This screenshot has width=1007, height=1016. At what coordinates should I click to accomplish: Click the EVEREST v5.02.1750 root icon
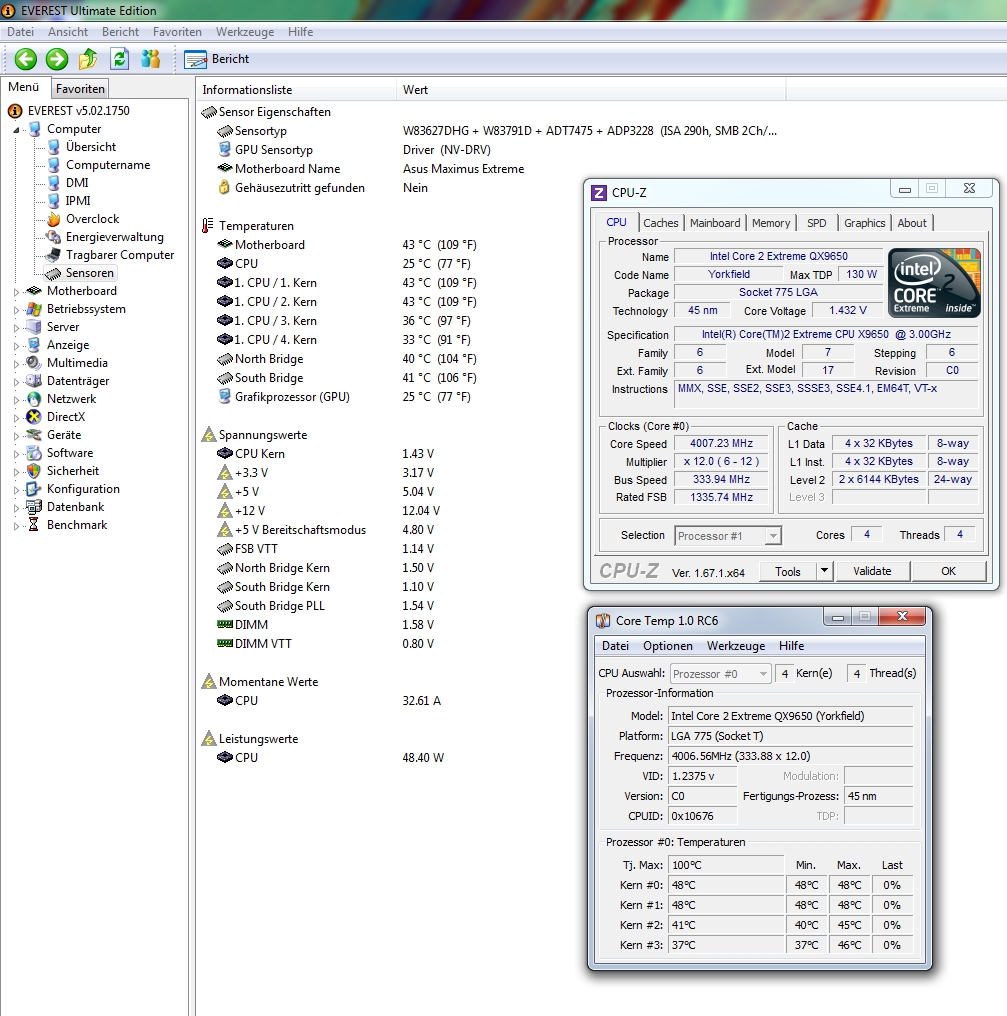pos(15,111)
